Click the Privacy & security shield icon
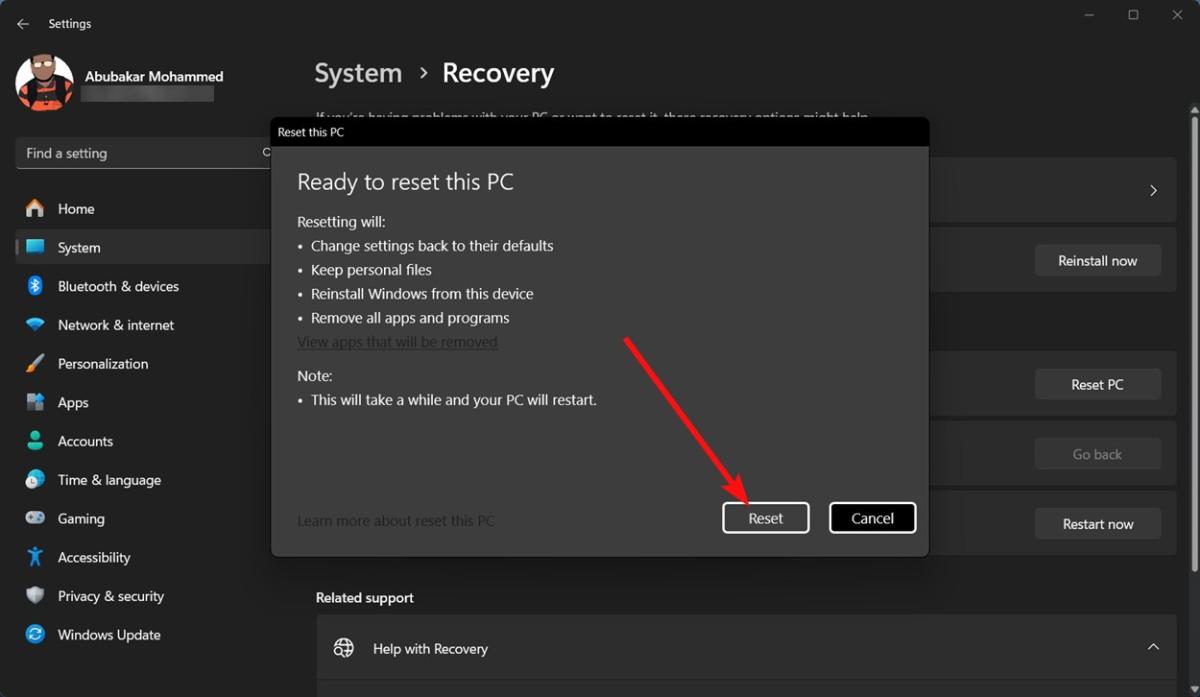Screen dimensions: 1200x697 click(x=31, y=596)
